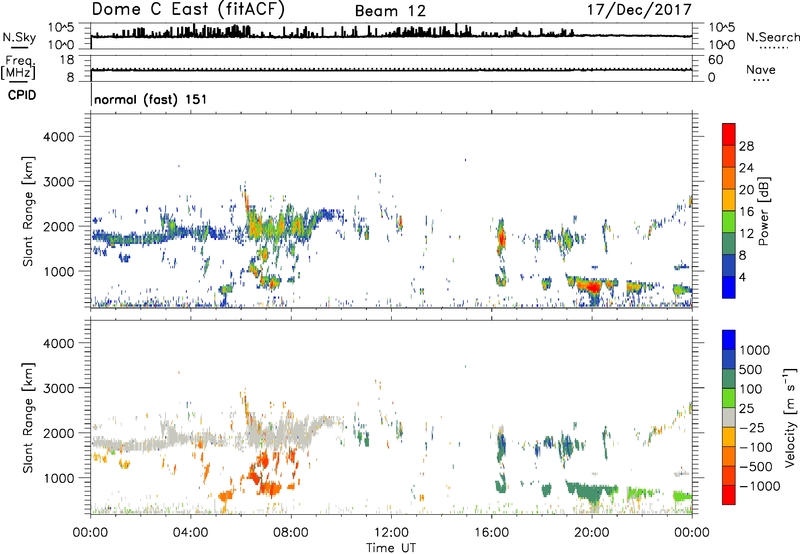This screenshot has height=554, width=800.
Task: Click the 'Freq. [MHz]' label
Action: click(19, 68)
